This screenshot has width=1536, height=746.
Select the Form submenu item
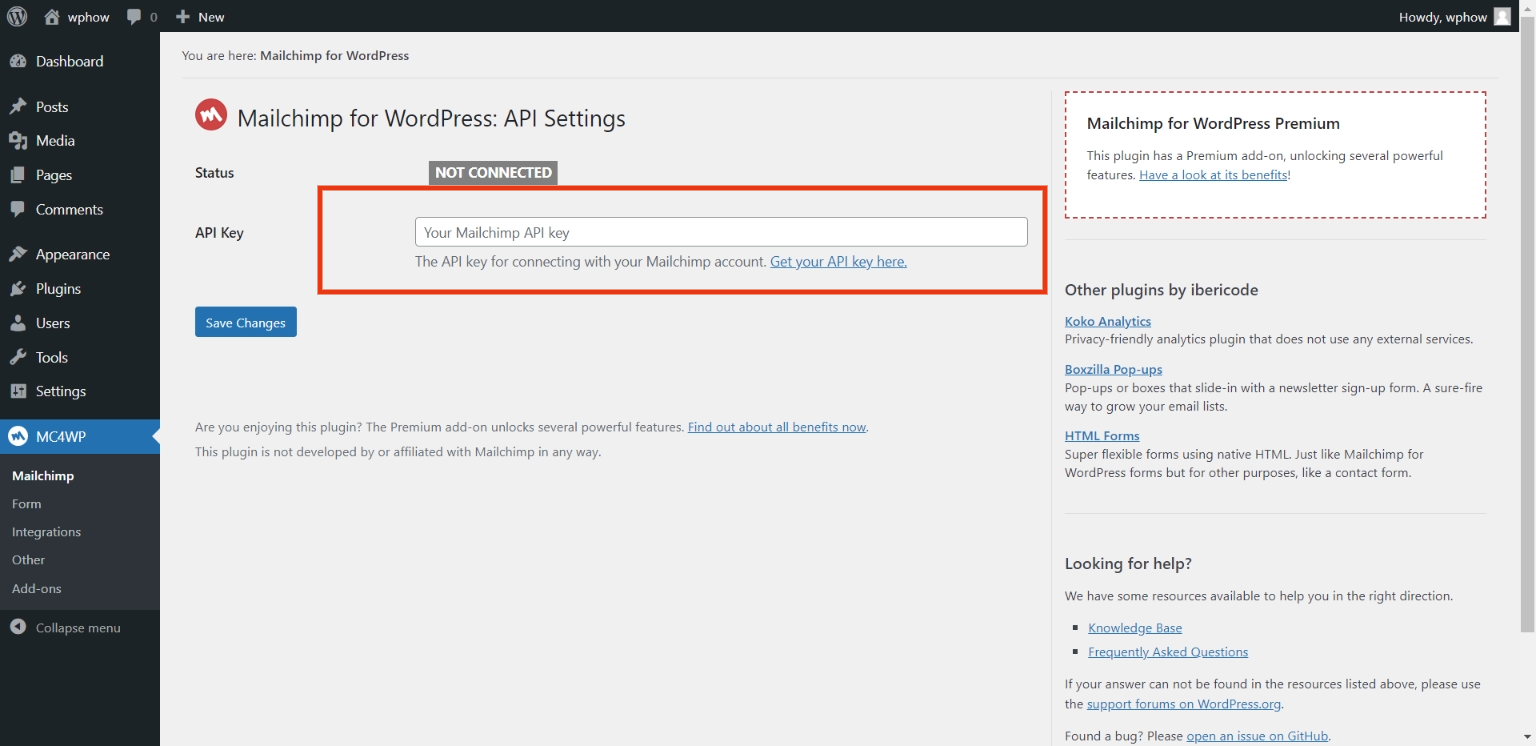(27, 504)
